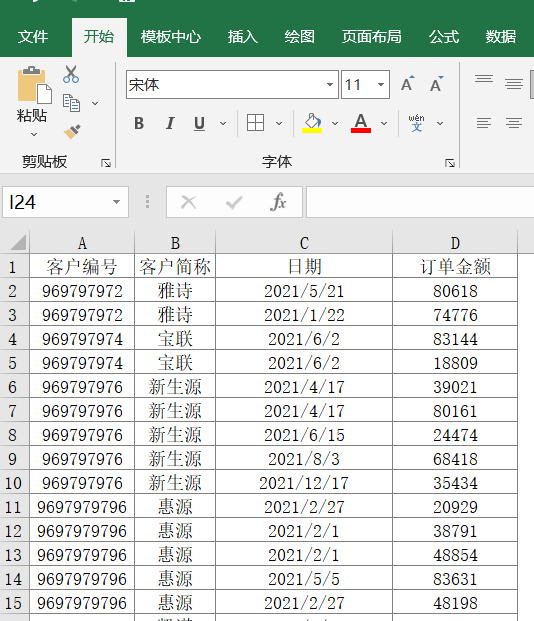Click the Copy icon in clipboard group
The height and width of the screenshot is (621, 534).
coord(71,103)
